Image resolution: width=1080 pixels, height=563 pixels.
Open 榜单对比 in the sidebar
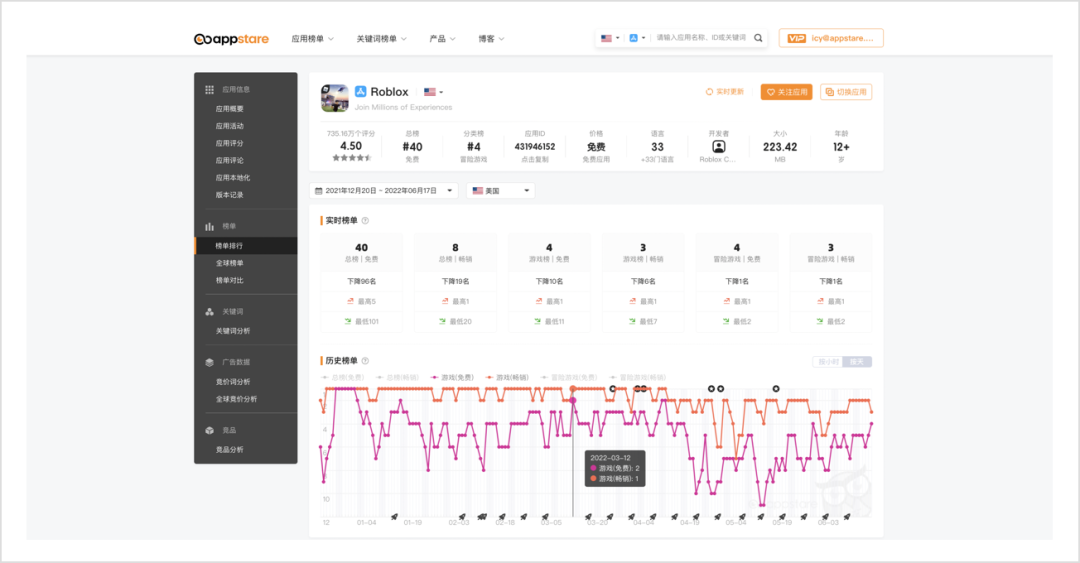[229, 280]
